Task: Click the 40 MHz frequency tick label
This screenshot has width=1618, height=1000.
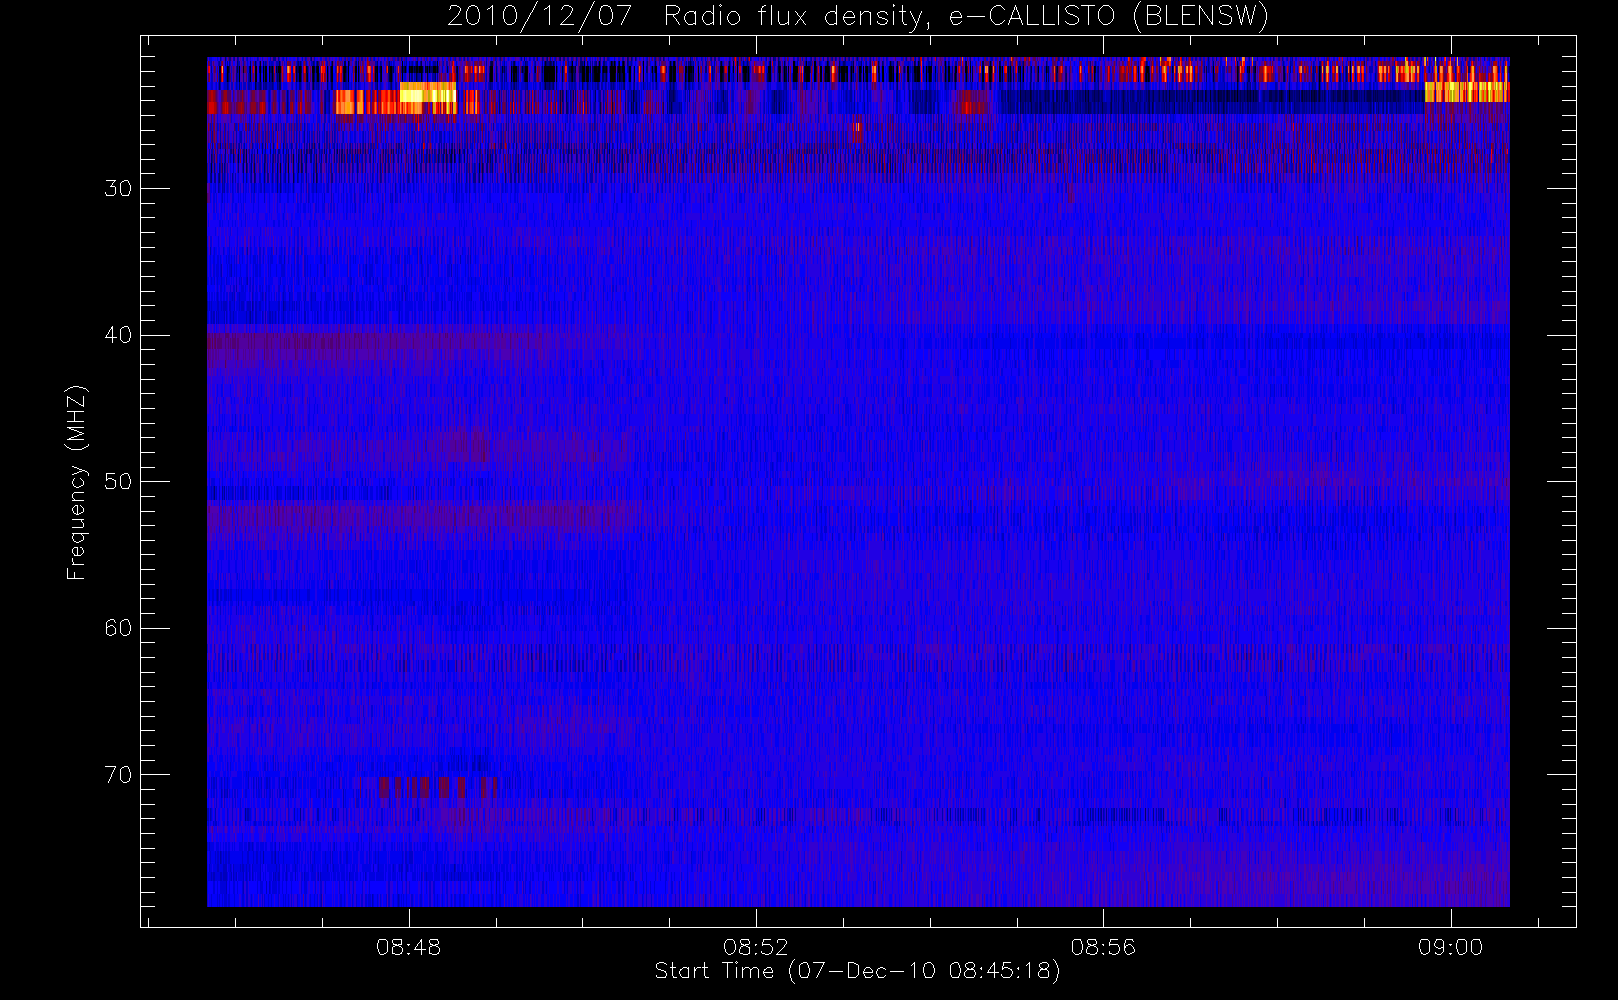Action: point(118,335)
